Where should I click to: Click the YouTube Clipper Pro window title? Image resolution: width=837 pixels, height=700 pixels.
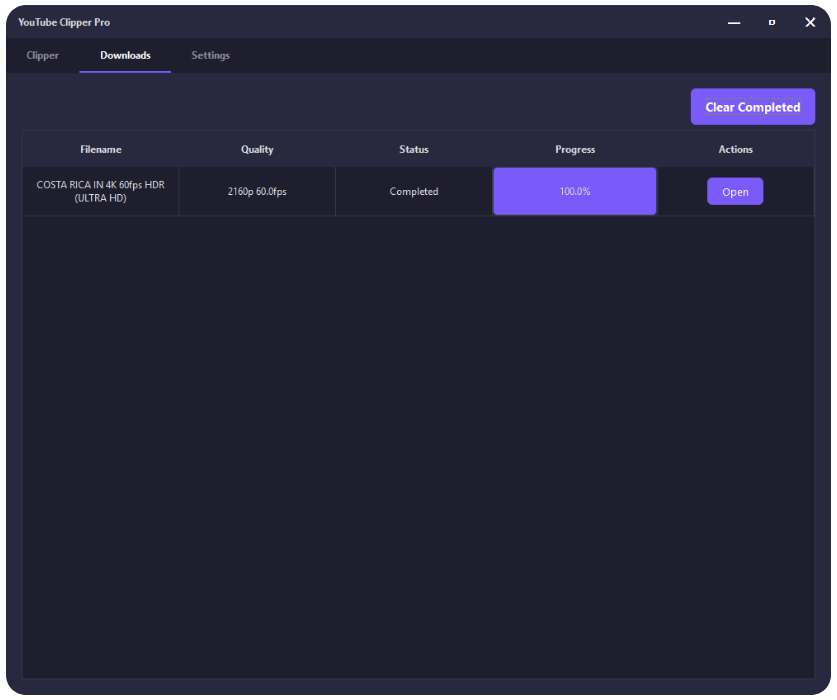click(64, 22)
